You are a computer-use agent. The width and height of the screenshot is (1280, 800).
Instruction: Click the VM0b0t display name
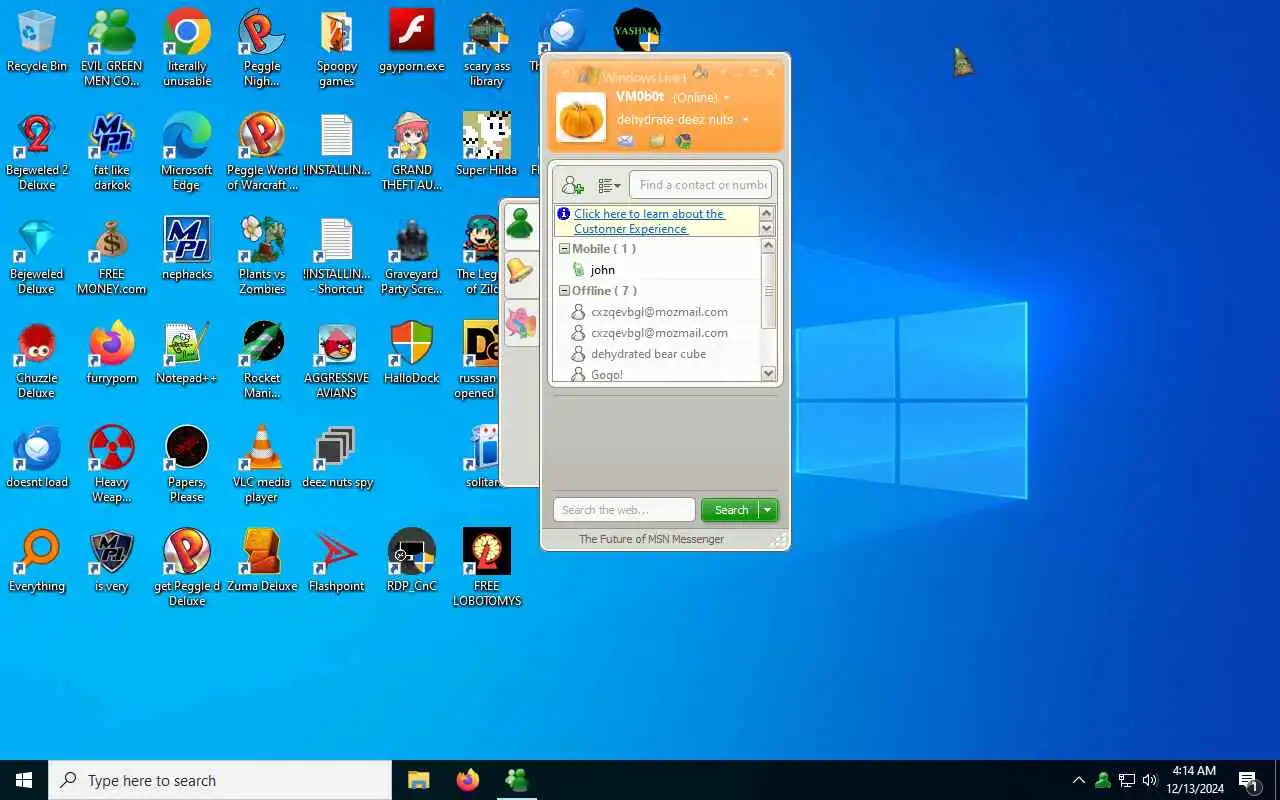tap(640, 97)
